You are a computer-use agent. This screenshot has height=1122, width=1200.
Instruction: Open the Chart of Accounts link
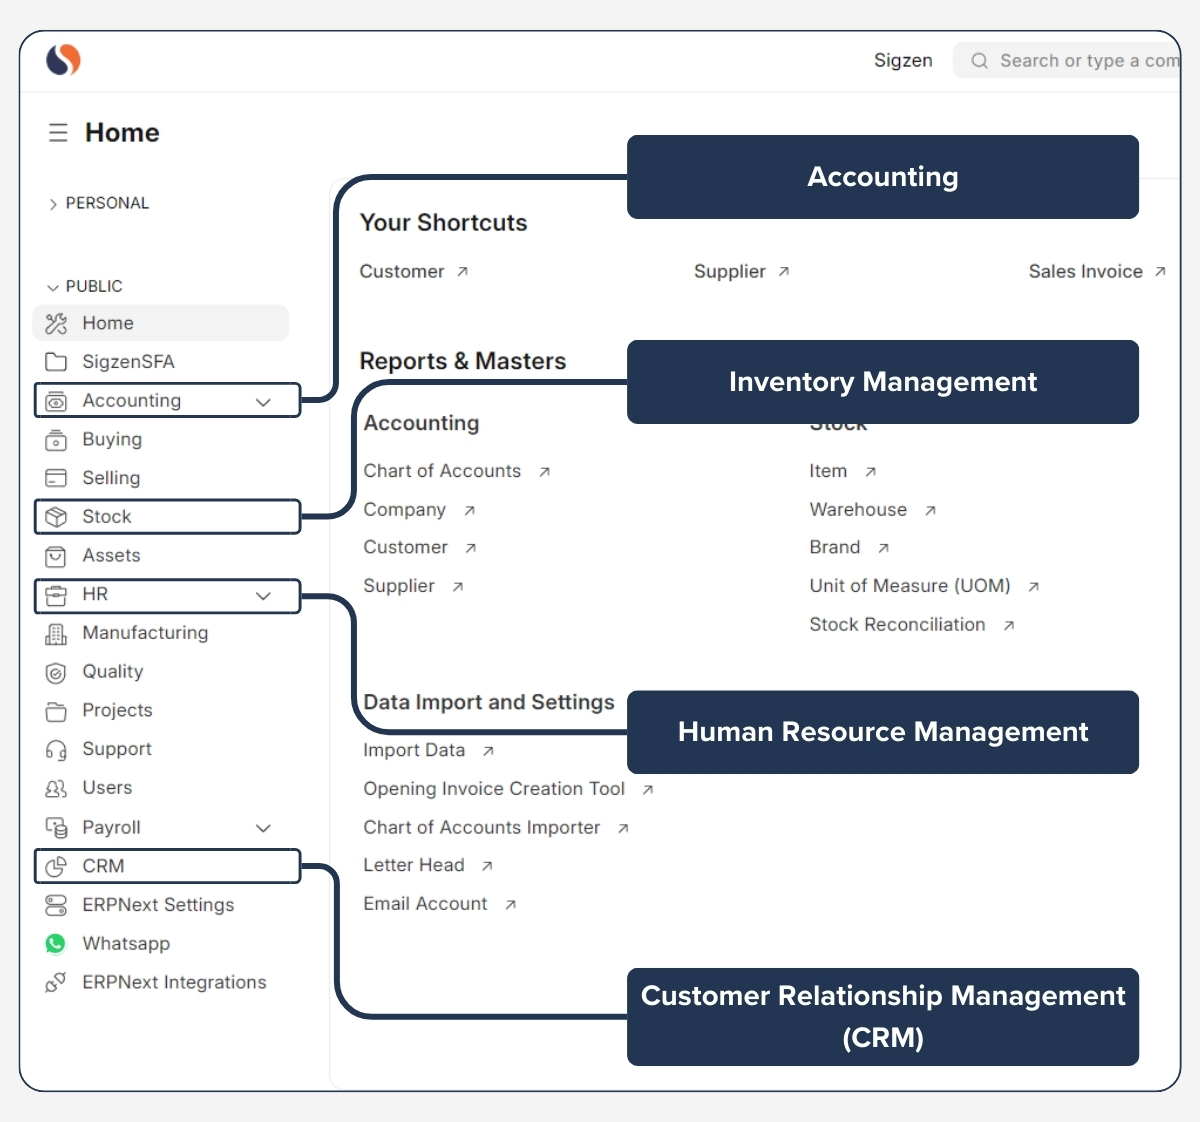click(x=442, y=470)
